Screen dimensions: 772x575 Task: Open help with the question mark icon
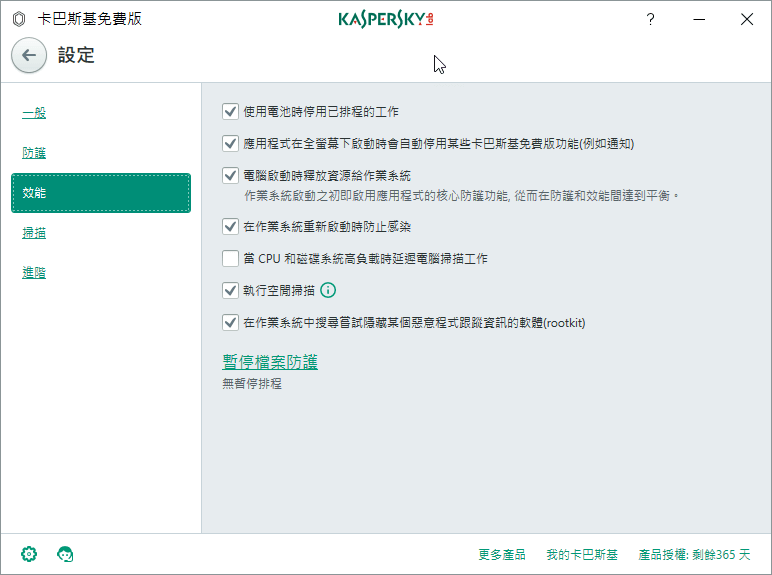pyautogui.click(x=650, y=19)
